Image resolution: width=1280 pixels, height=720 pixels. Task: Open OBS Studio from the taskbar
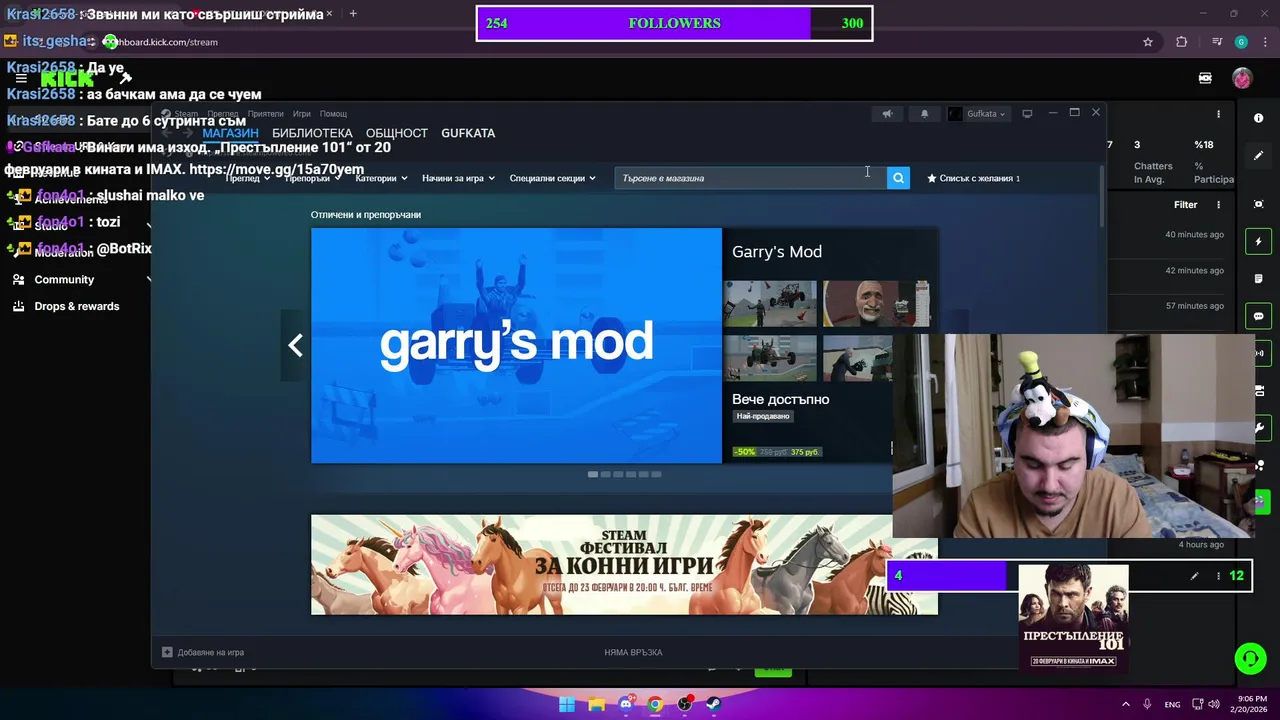[685, 704]
